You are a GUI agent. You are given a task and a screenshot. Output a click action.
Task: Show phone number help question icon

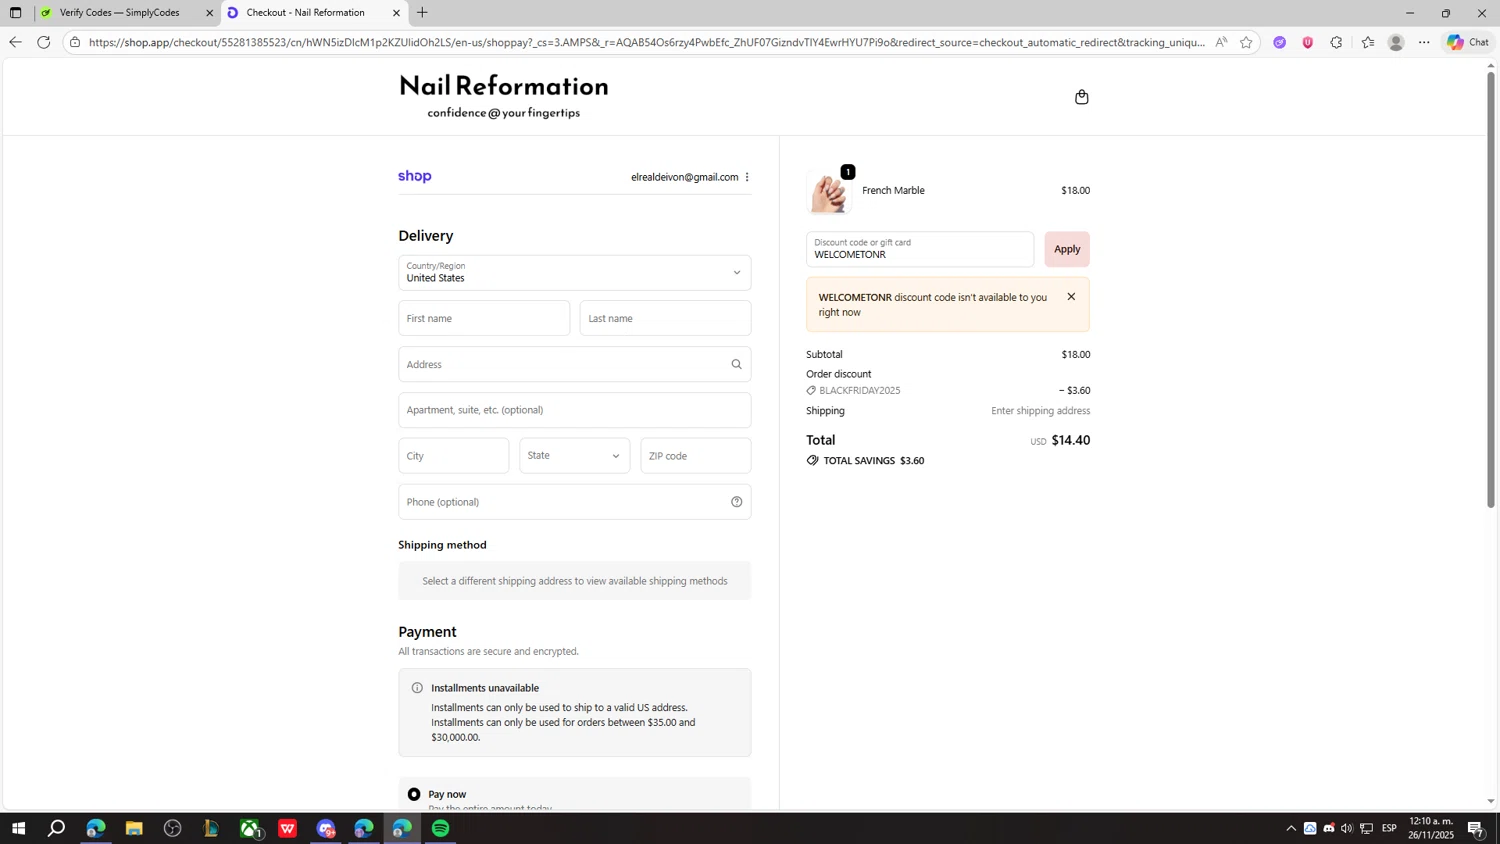pyautogui.click(x=736, y=502)
